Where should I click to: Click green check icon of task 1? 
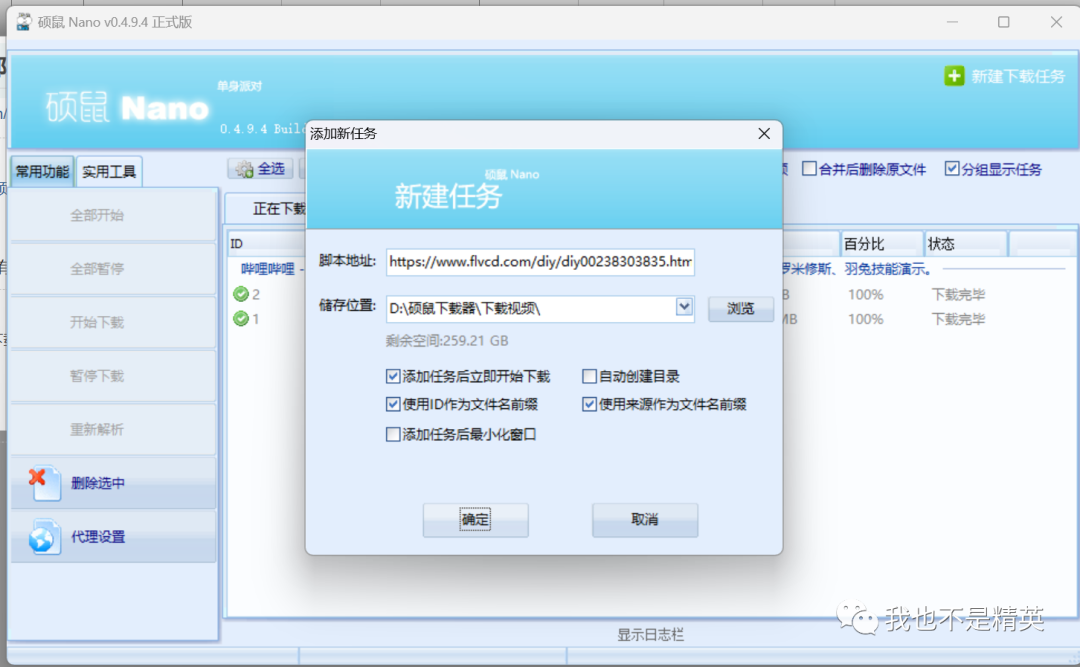coord(240,319)
